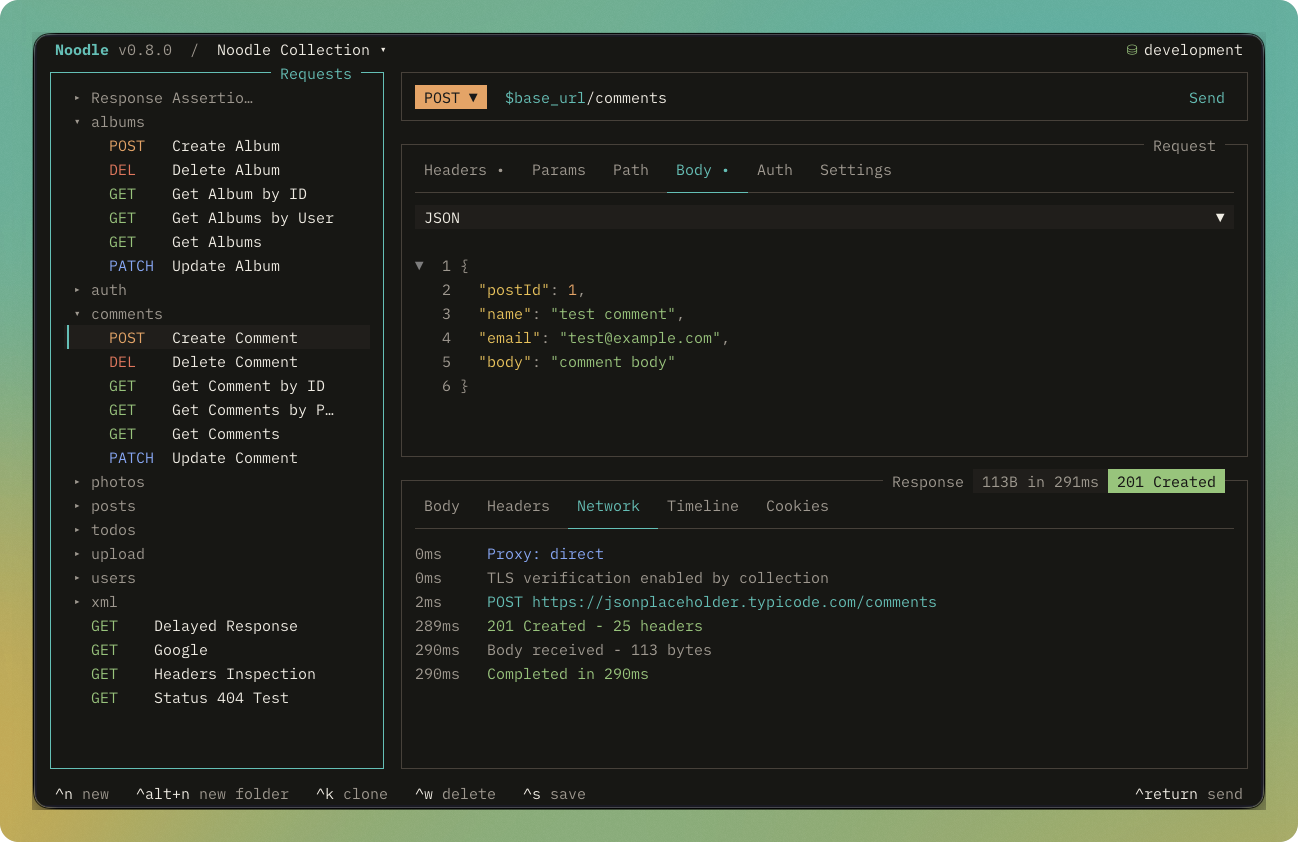Select the Delete Album request
Viewport: 1298px width, 842px height.
pos(218,170)
